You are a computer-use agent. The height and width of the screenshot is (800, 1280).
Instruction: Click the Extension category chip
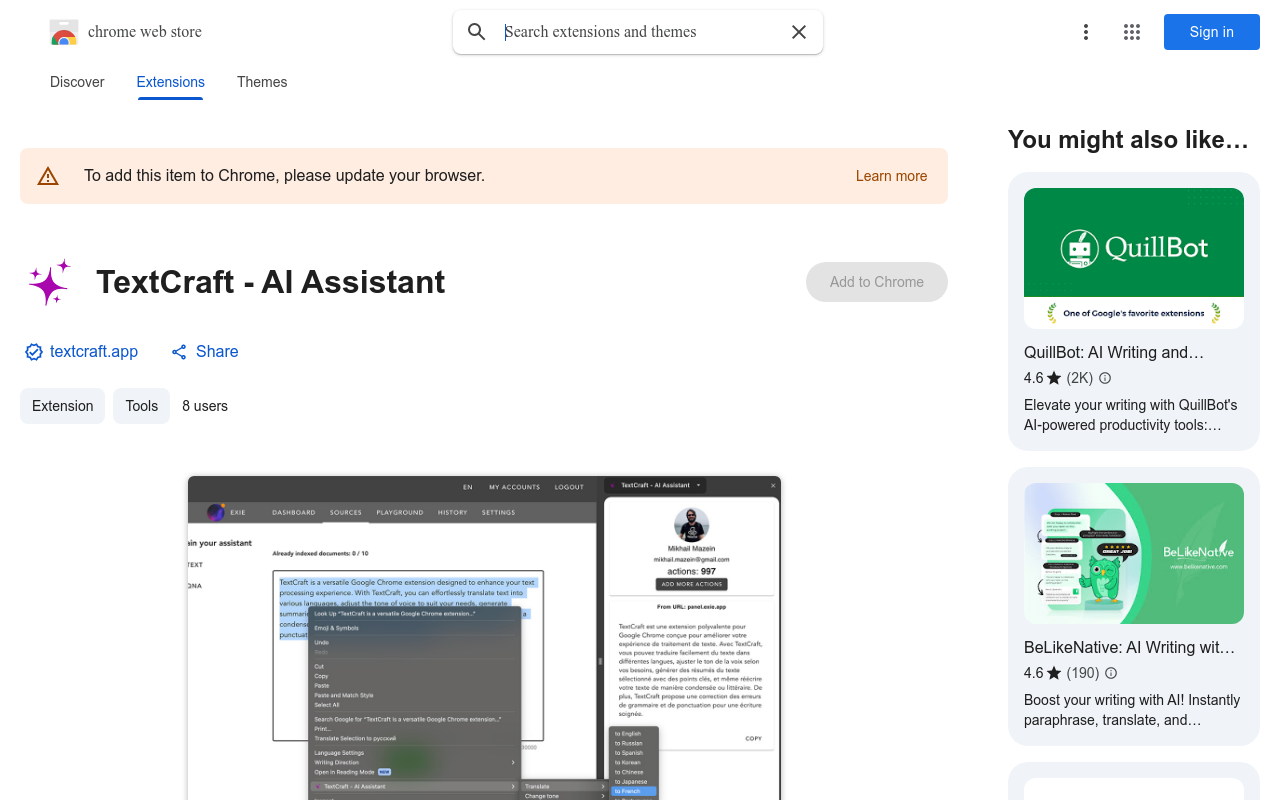pos(62,406)
